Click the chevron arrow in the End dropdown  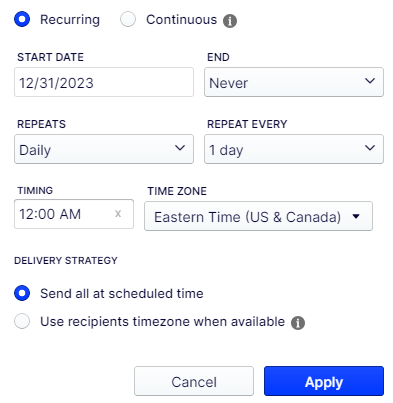[x=370, y=81]
